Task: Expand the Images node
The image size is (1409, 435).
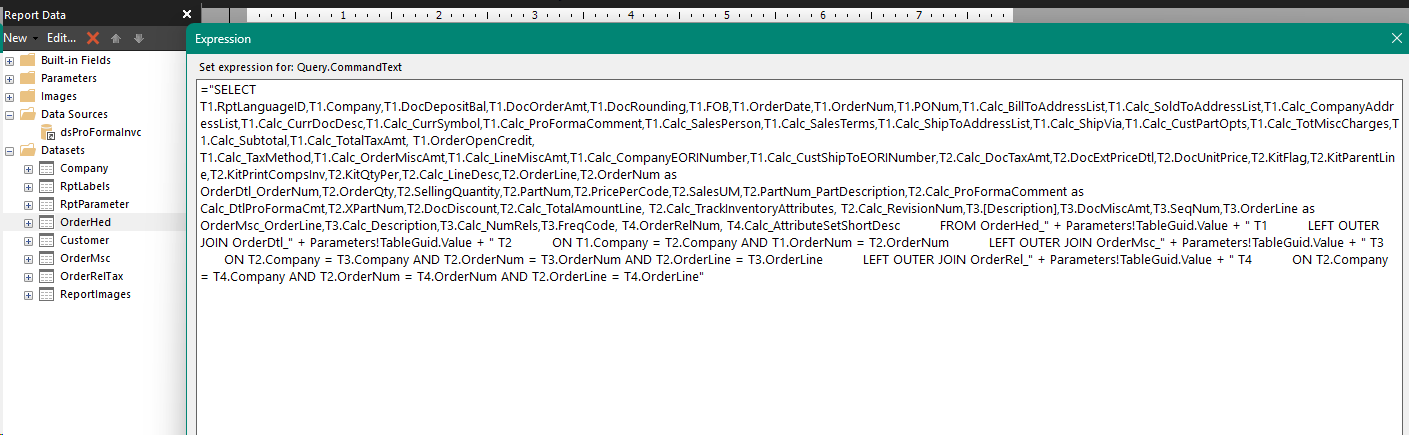Action: click(9, 96)
